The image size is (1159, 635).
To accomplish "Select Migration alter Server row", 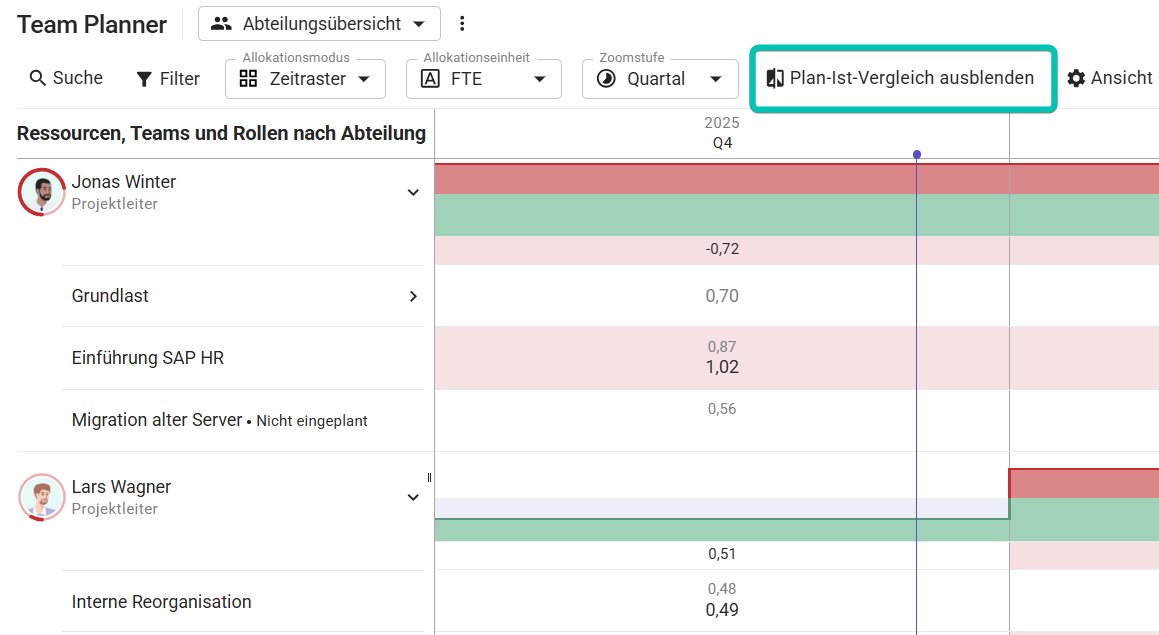I will tap(157, 420).
